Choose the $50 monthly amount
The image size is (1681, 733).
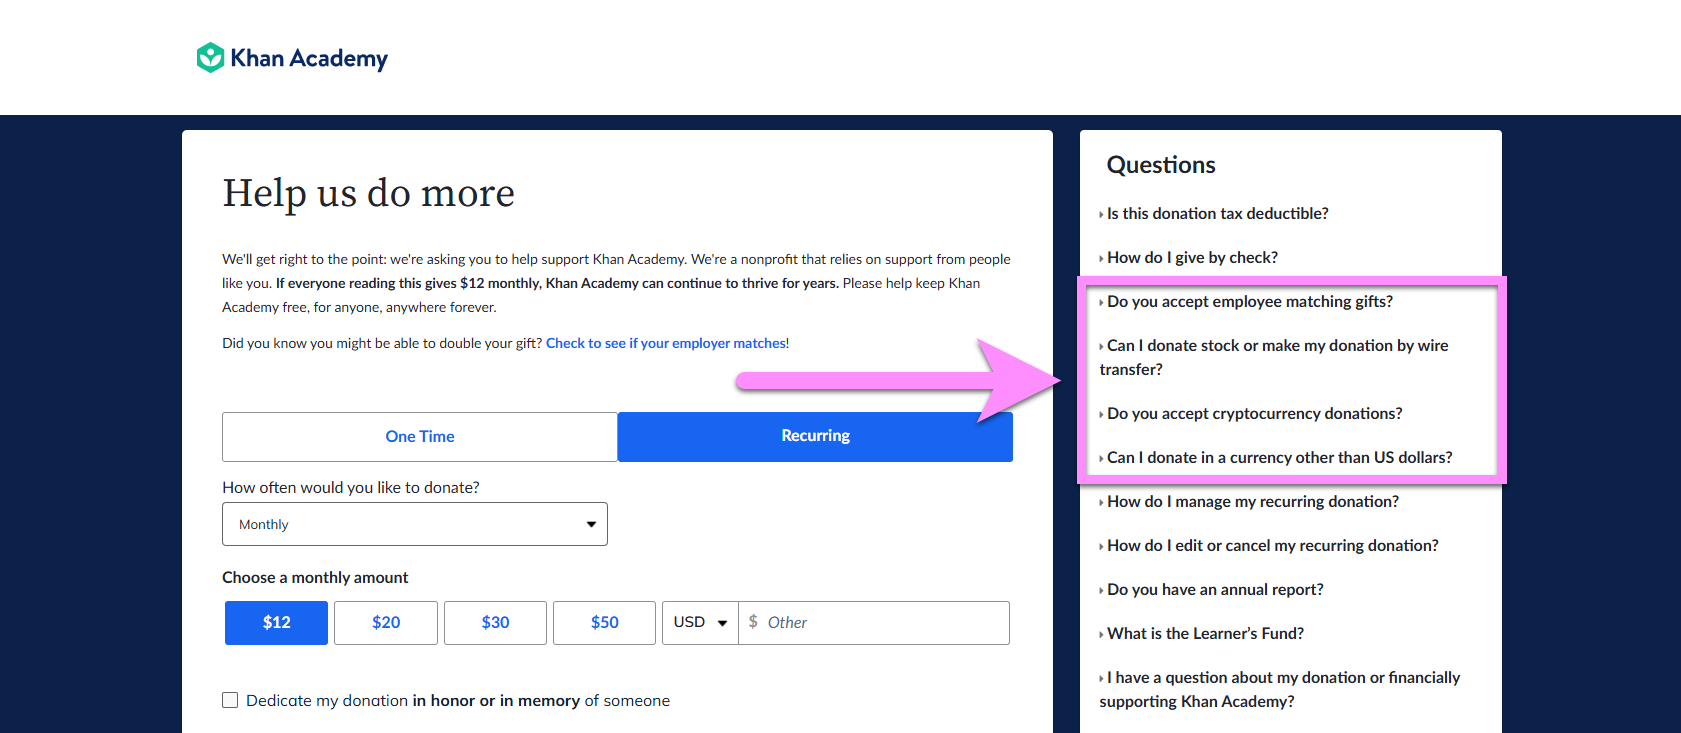tap(604, 623)
